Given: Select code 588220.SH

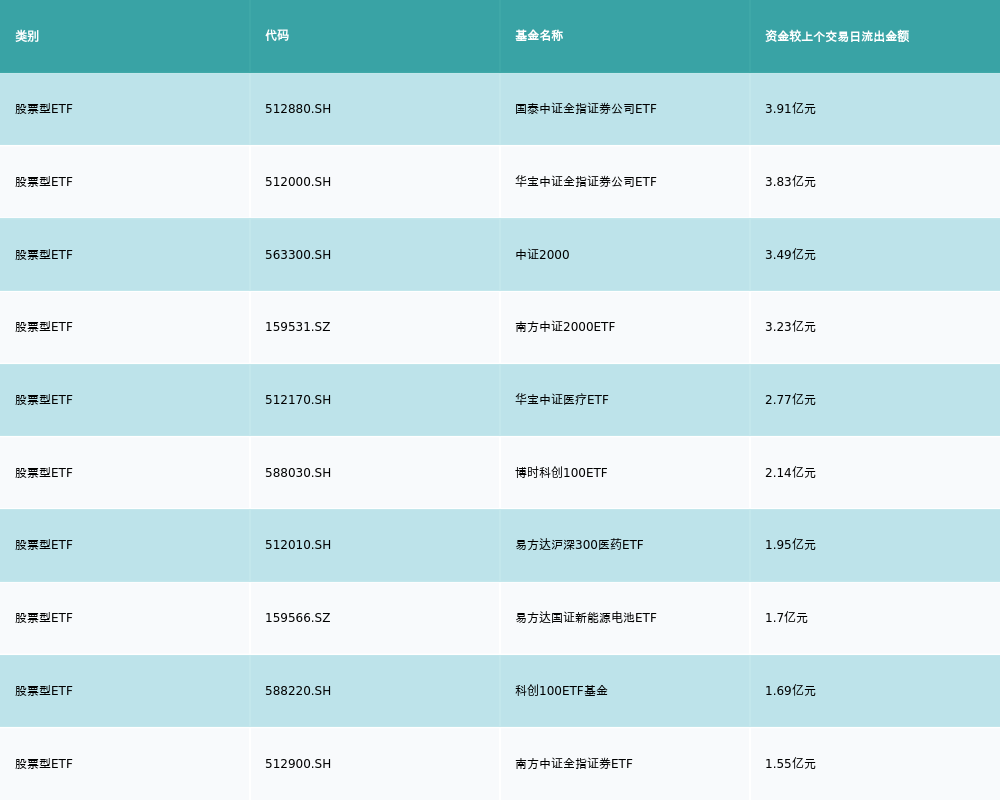Looking at the screenshot, I should (298, 691).
